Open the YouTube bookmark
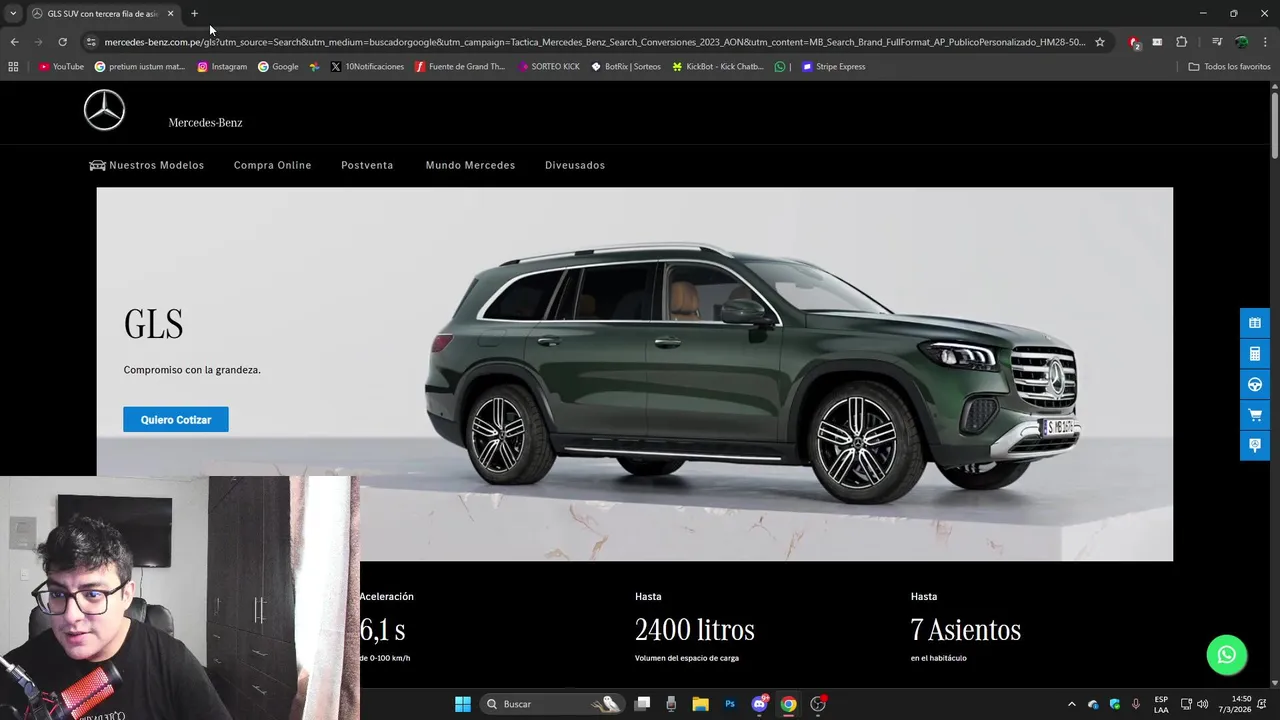The height and width of the screenshot is (720, 1280). (61, 67)
